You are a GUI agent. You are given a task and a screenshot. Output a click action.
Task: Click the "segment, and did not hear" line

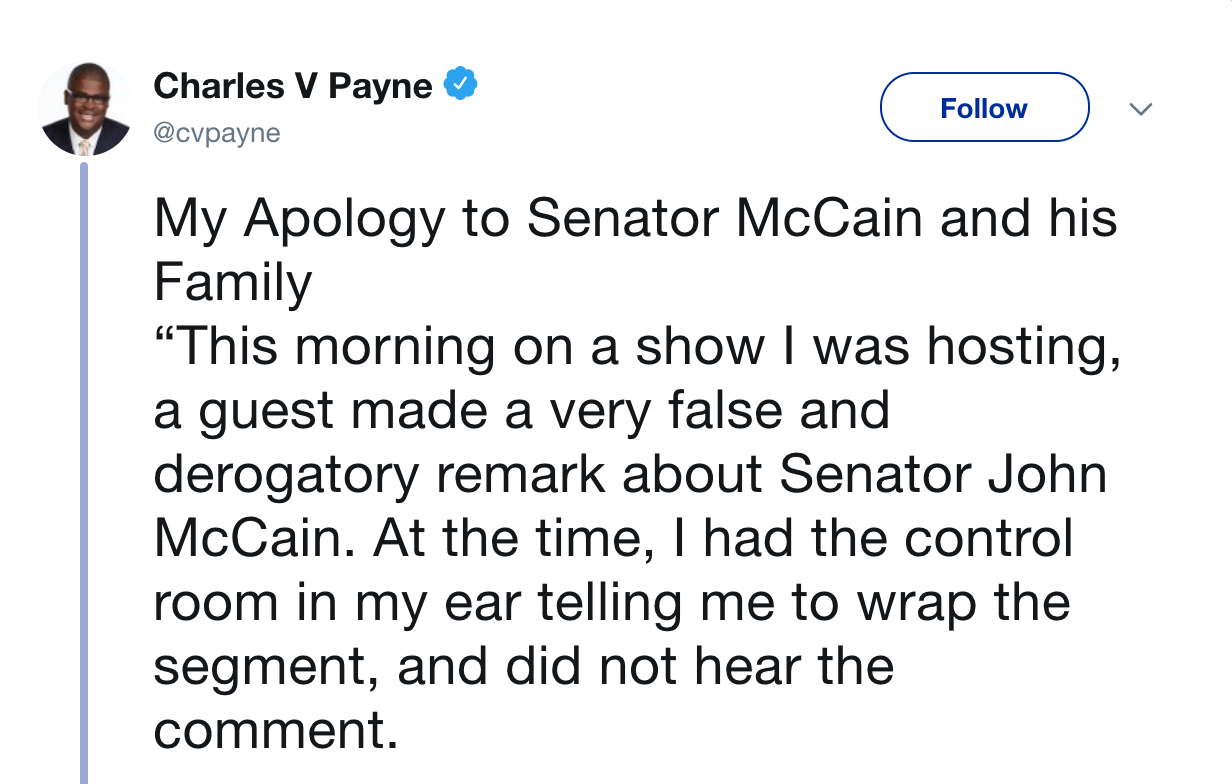[523, 667]
